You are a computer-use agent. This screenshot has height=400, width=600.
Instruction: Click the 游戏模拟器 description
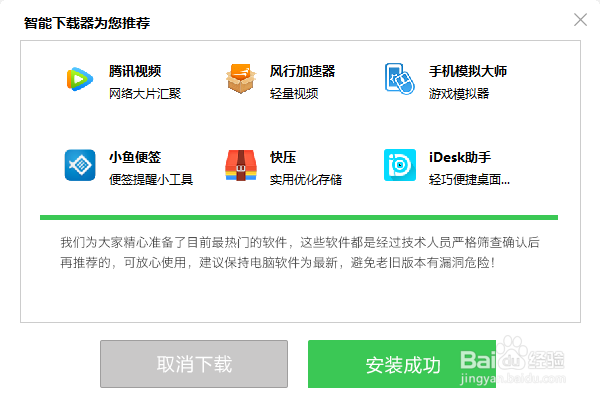[x=459, y=93]
